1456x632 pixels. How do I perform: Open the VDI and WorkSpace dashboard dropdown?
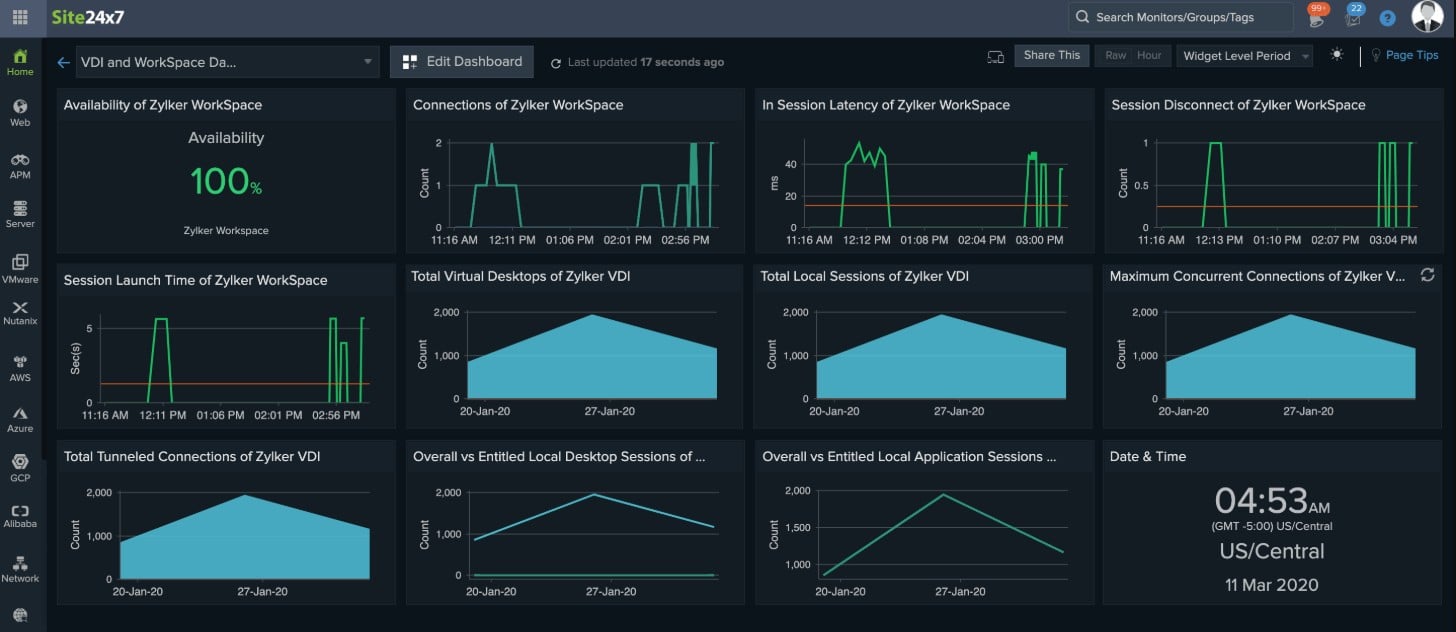point(226,62)
